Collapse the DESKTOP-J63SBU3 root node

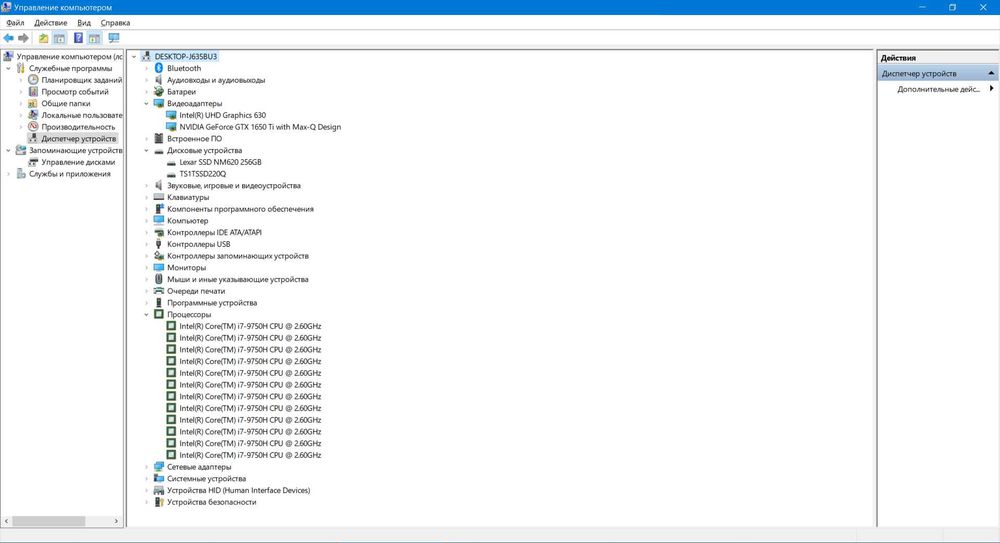pyautogui.click(x=134, y=57)
